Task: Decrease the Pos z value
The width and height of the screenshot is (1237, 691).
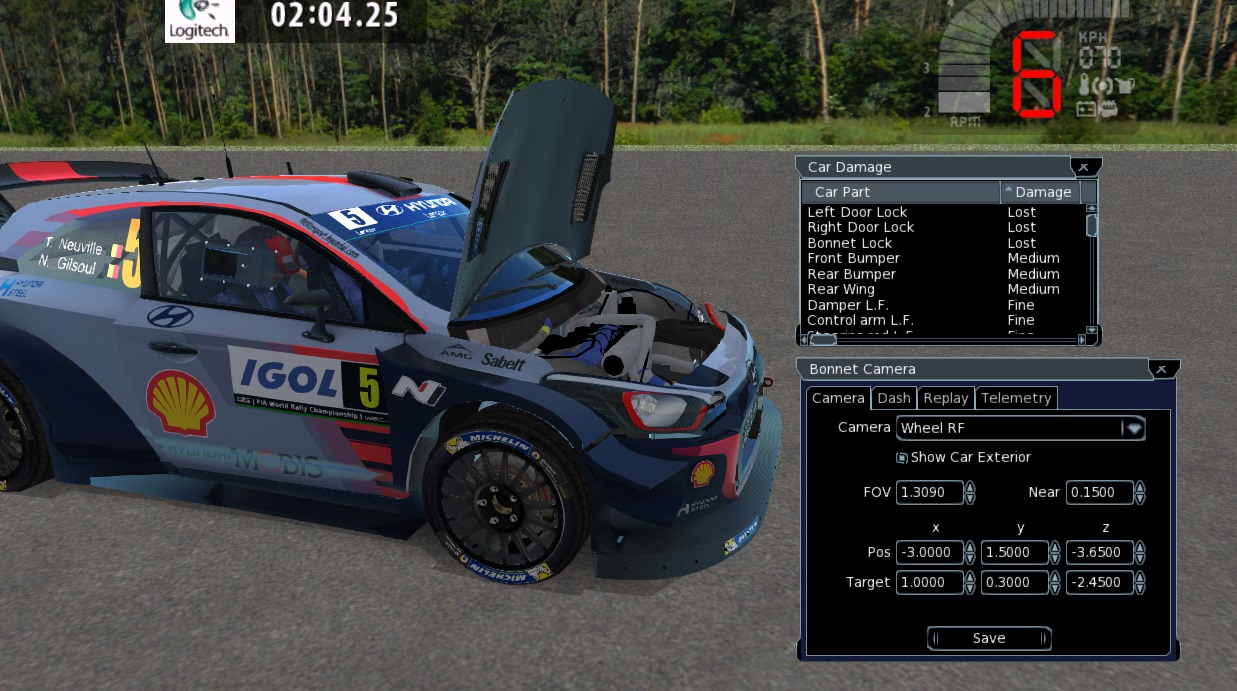Action: (x=1140, y=558)
